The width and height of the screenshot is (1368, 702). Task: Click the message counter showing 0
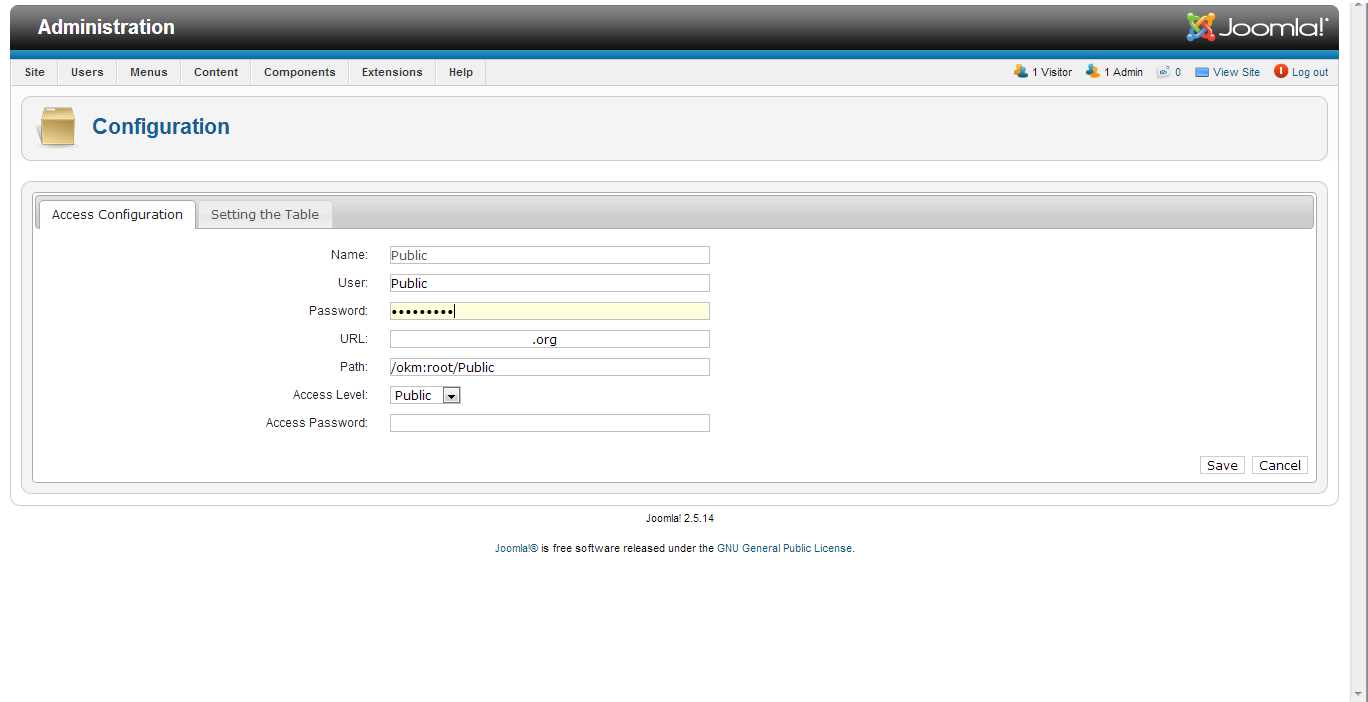1176,71
